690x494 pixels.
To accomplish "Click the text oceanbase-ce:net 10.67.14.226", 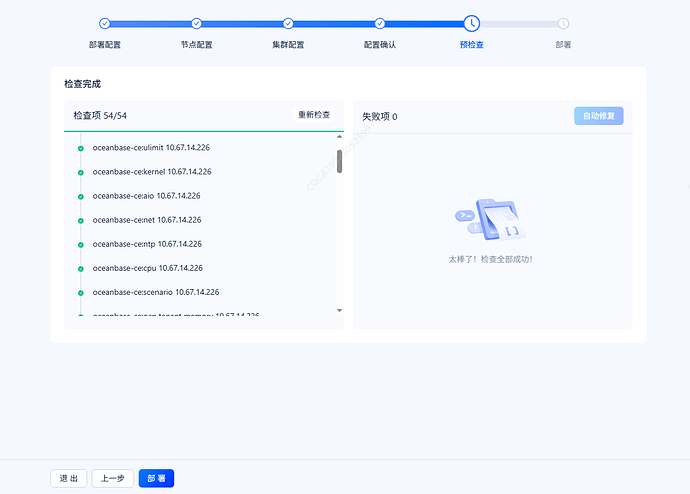I will pyautogui.click(x=147, y=220).
